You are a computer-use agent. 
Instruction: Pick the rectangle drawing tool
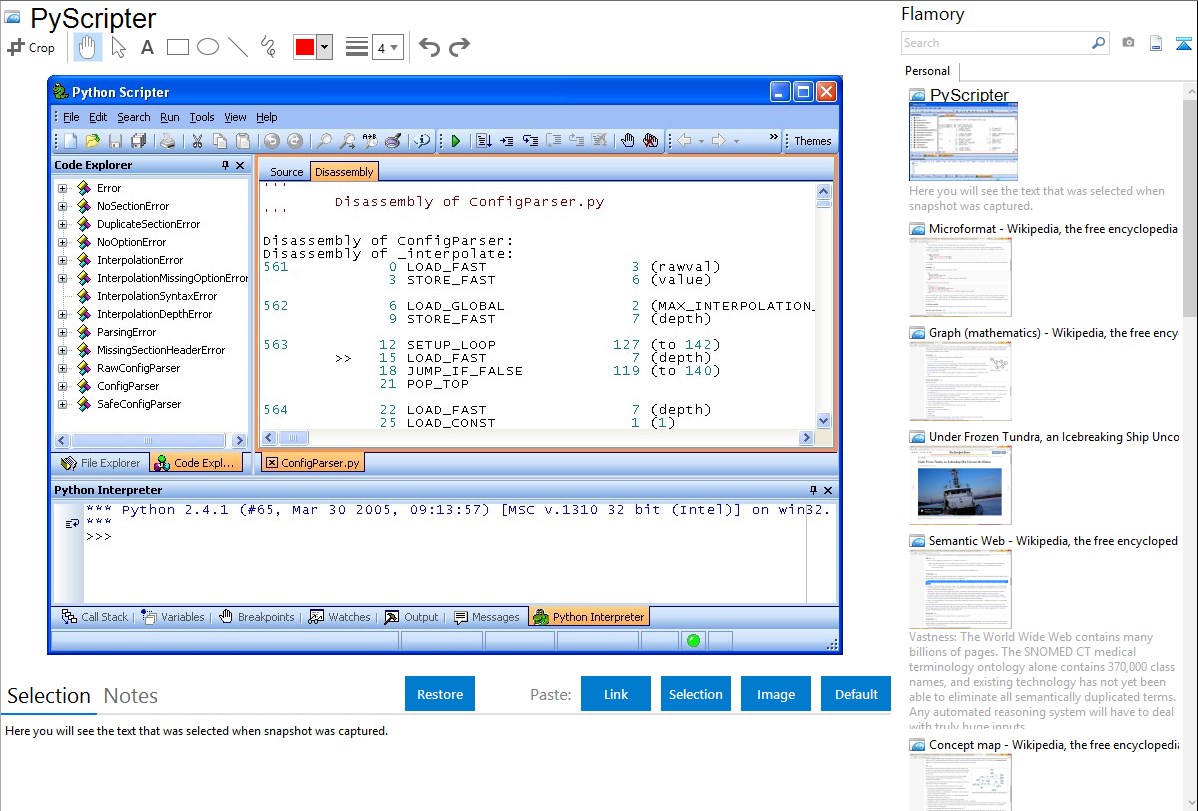click(177, 47)
